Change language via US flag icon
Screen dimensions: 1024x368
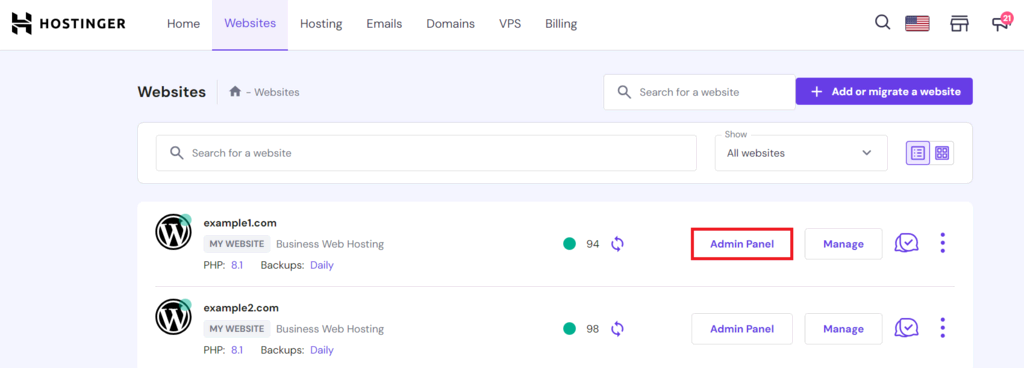tap(917, 24)
